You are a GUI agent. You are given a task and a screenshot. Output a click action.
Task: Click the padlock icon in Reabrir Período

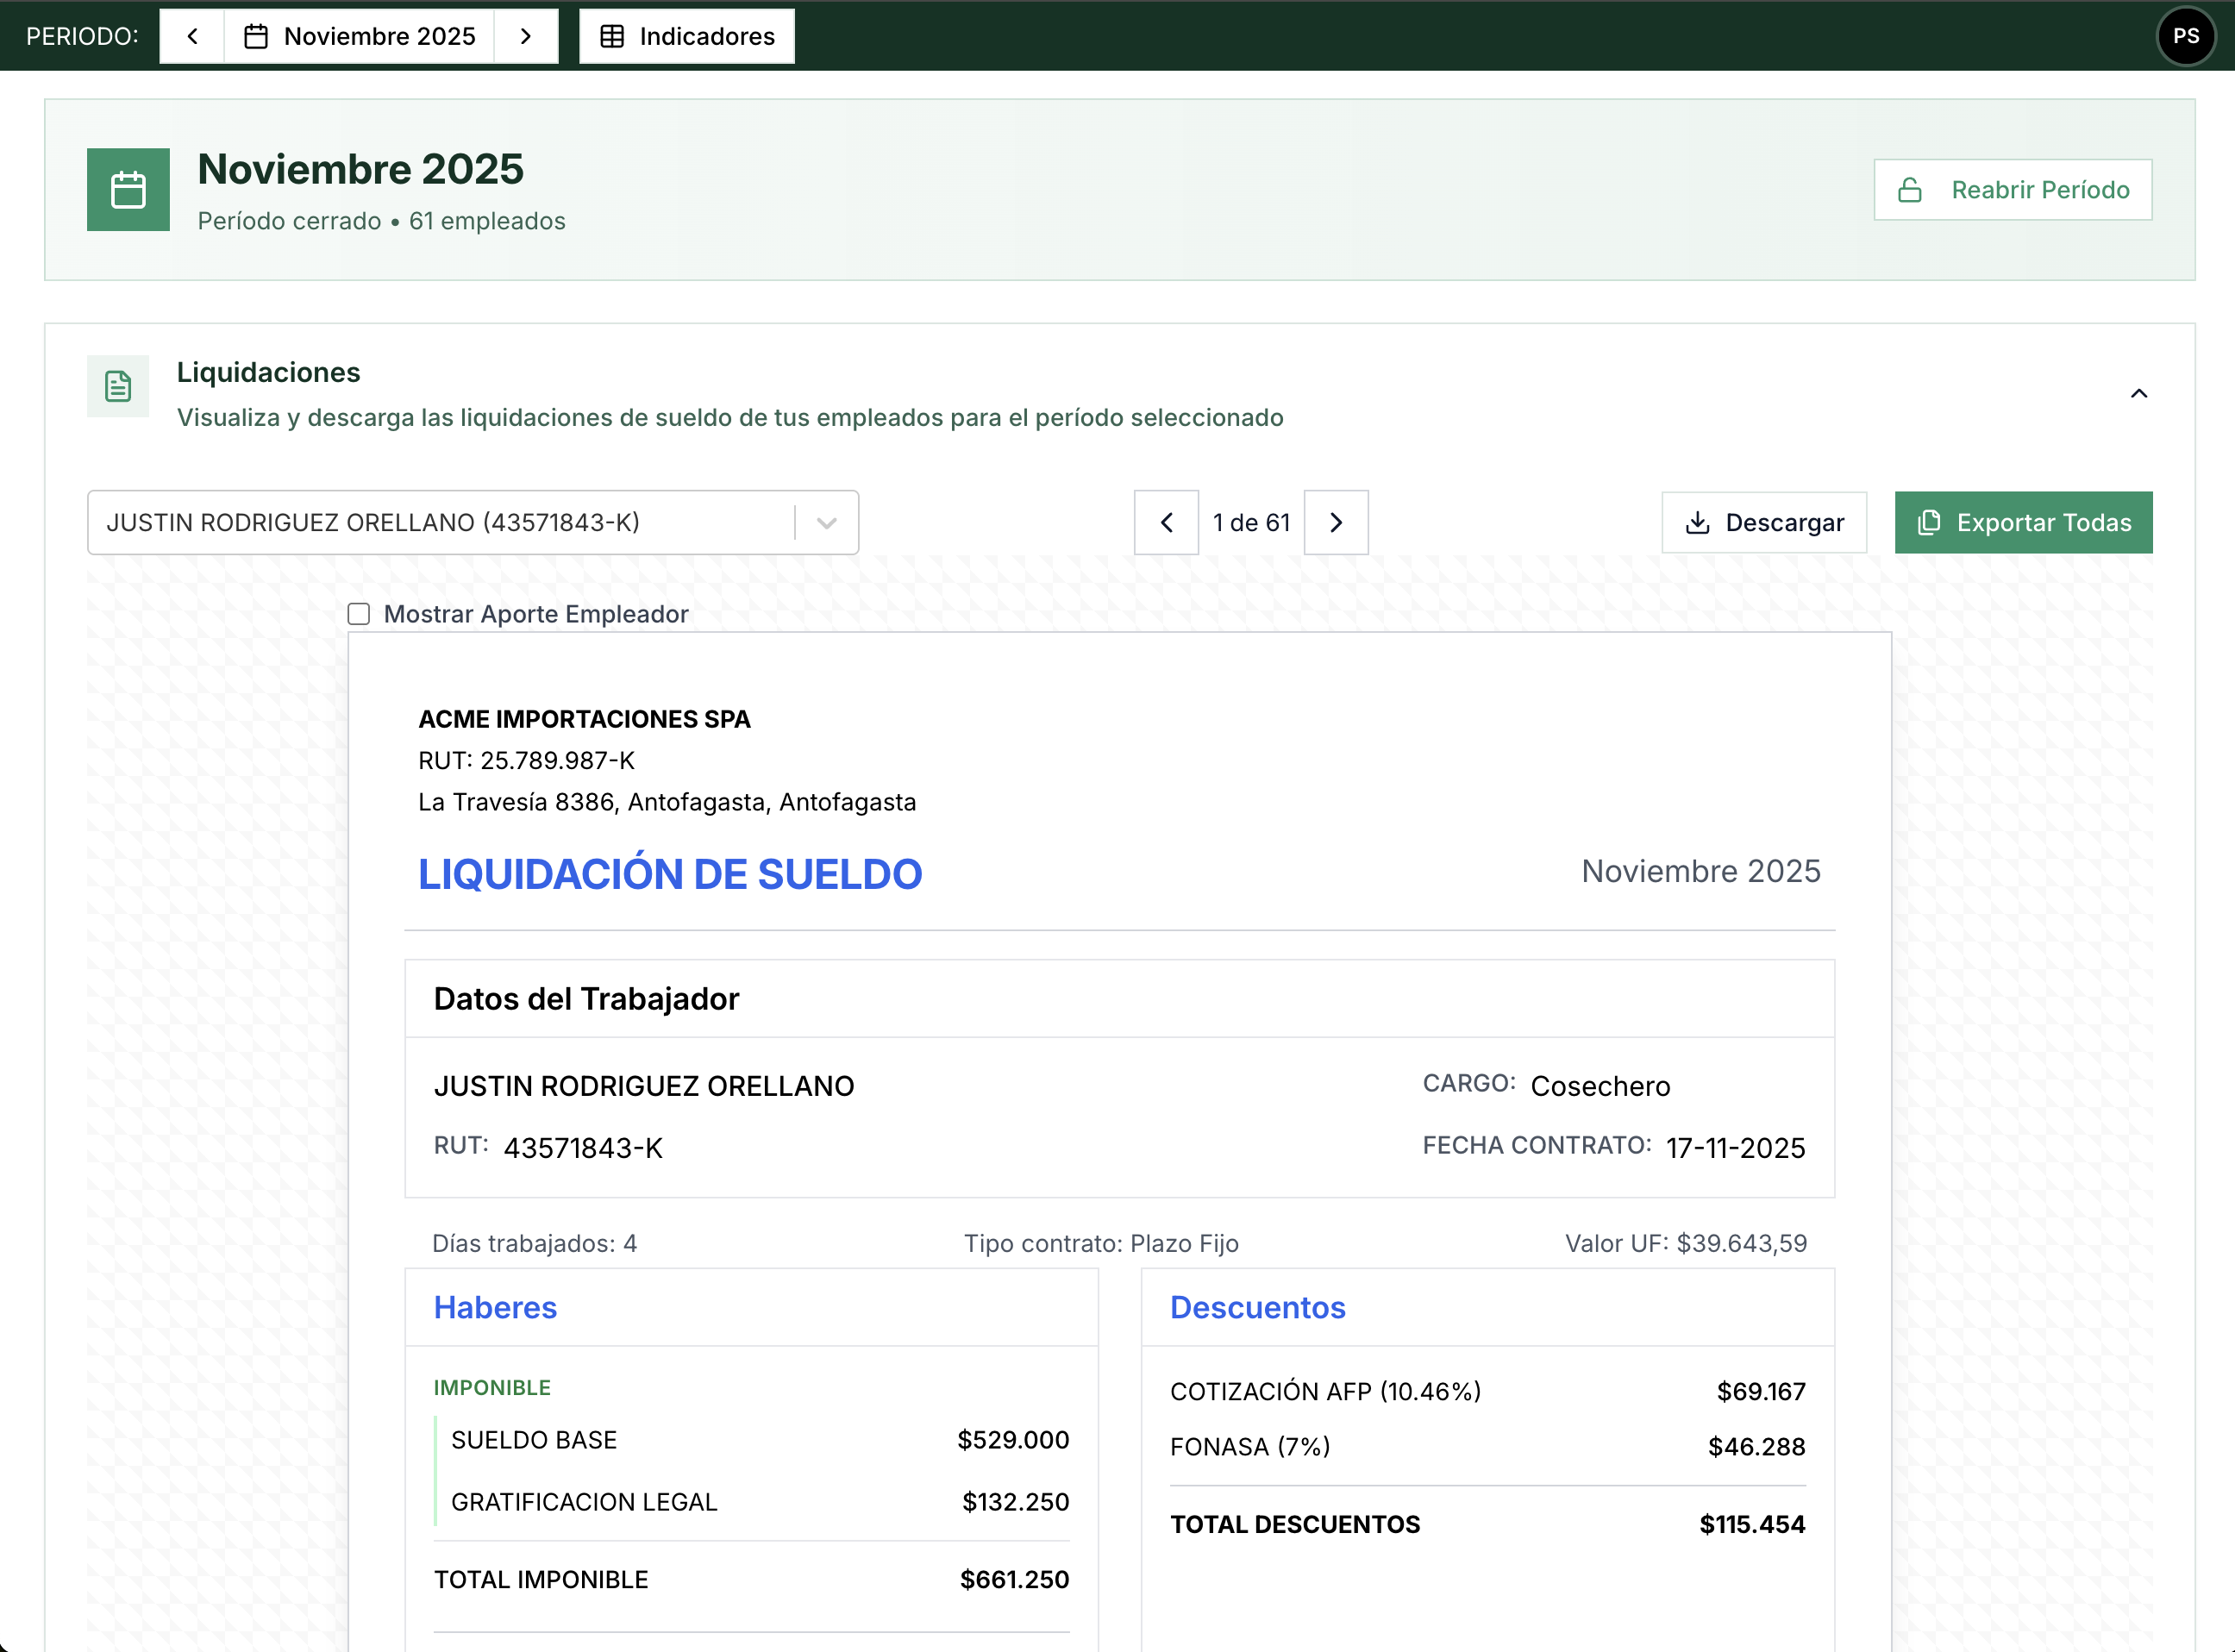[1911, 189]
